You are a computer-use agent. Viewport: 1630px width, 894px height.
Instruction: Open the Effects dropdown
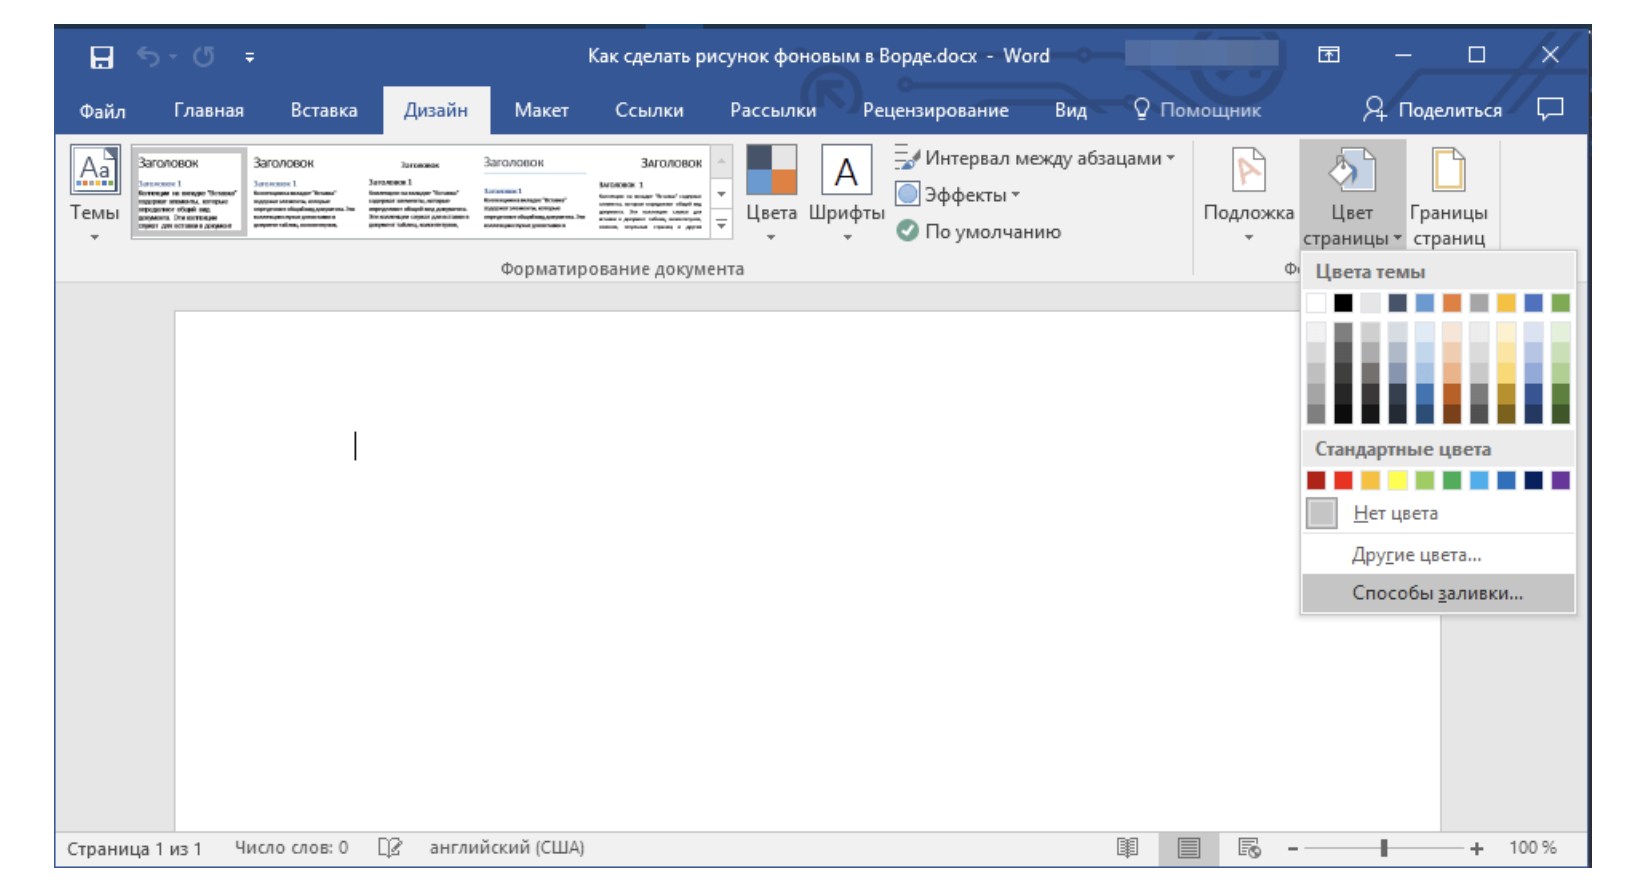[x=957, y=195]
